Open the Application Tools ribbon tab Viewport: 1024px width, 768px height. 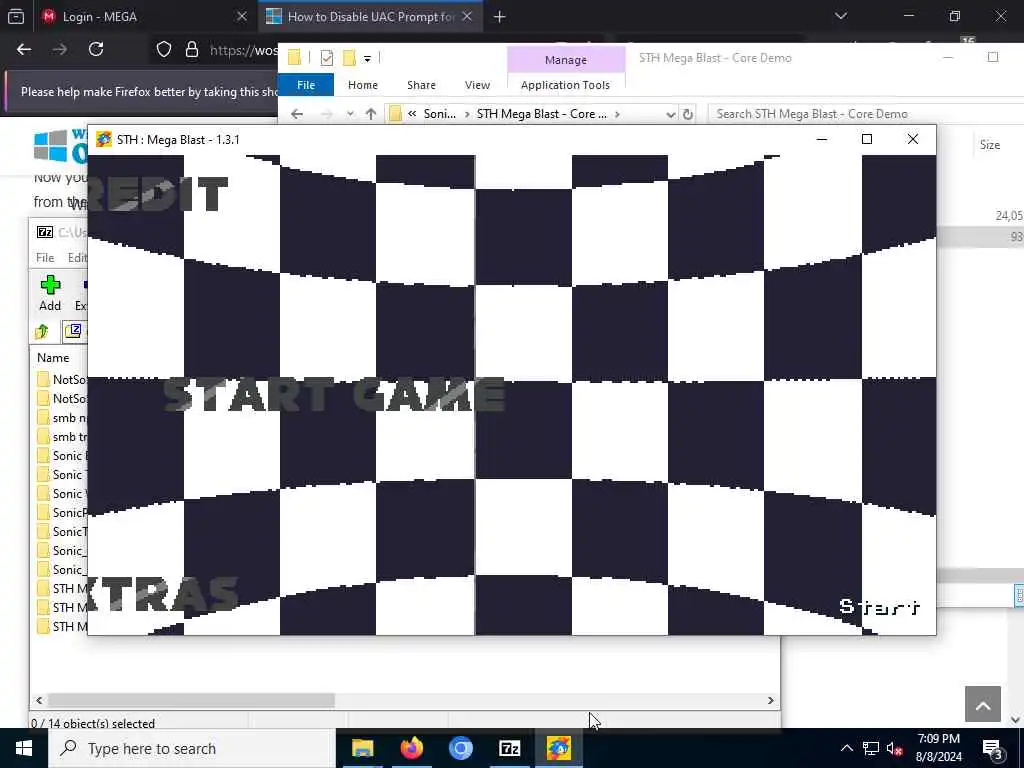coord(566,85)
